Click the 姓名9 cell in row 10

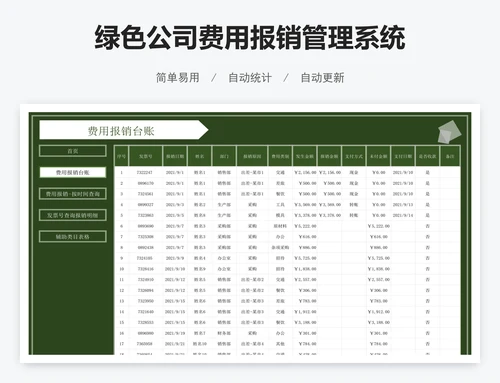coord(200,269)
